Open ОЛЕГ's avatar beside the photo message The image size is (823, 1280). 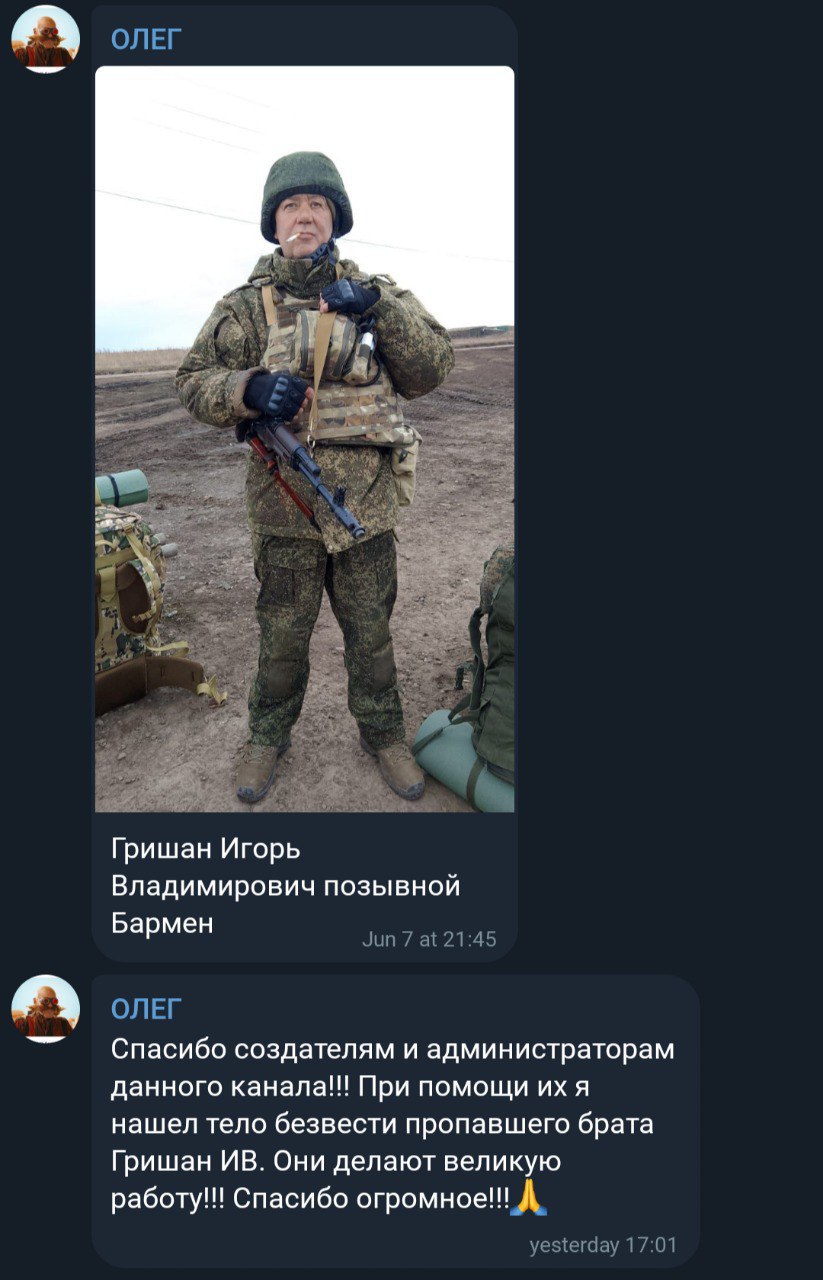pos(45,39)
